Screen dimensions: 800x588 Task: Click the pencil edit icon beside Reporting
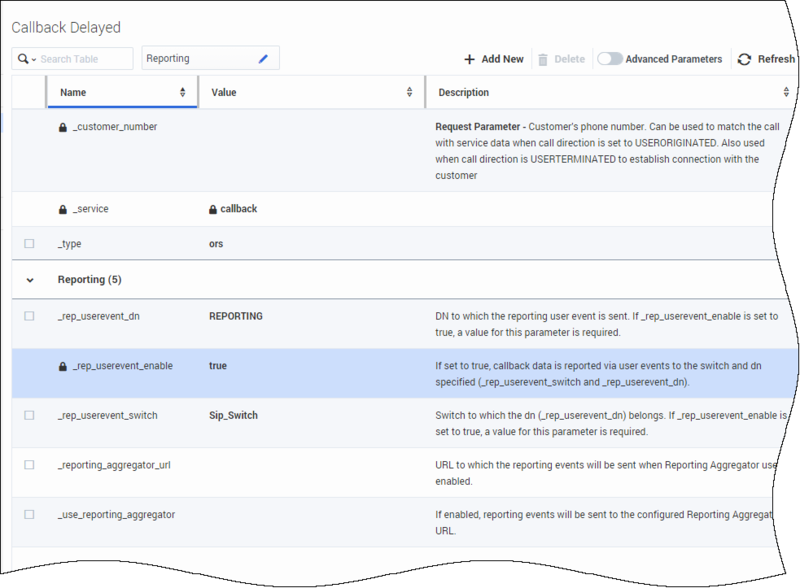click(263, 59)
